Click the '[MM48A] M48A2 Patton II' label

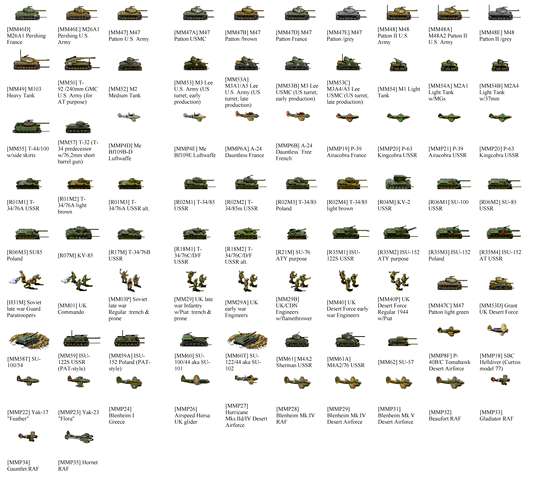(448, 35)
